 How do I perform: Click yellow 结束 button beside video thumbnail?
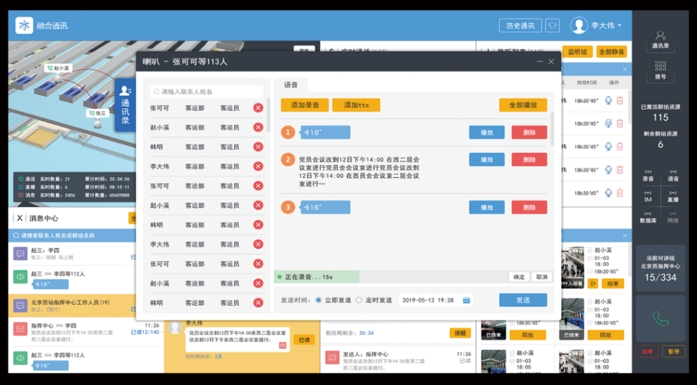point(613,283)
